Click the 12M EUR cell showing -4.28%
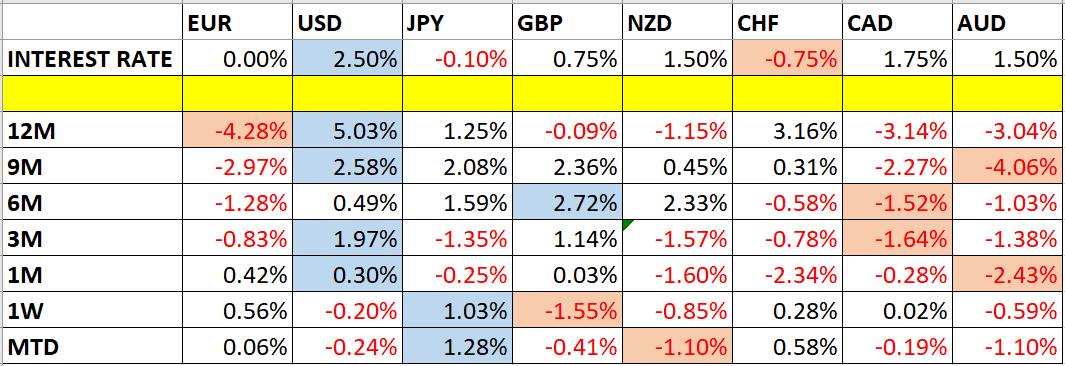Screen dimensions: 1065x366 (x=238, y=130)
